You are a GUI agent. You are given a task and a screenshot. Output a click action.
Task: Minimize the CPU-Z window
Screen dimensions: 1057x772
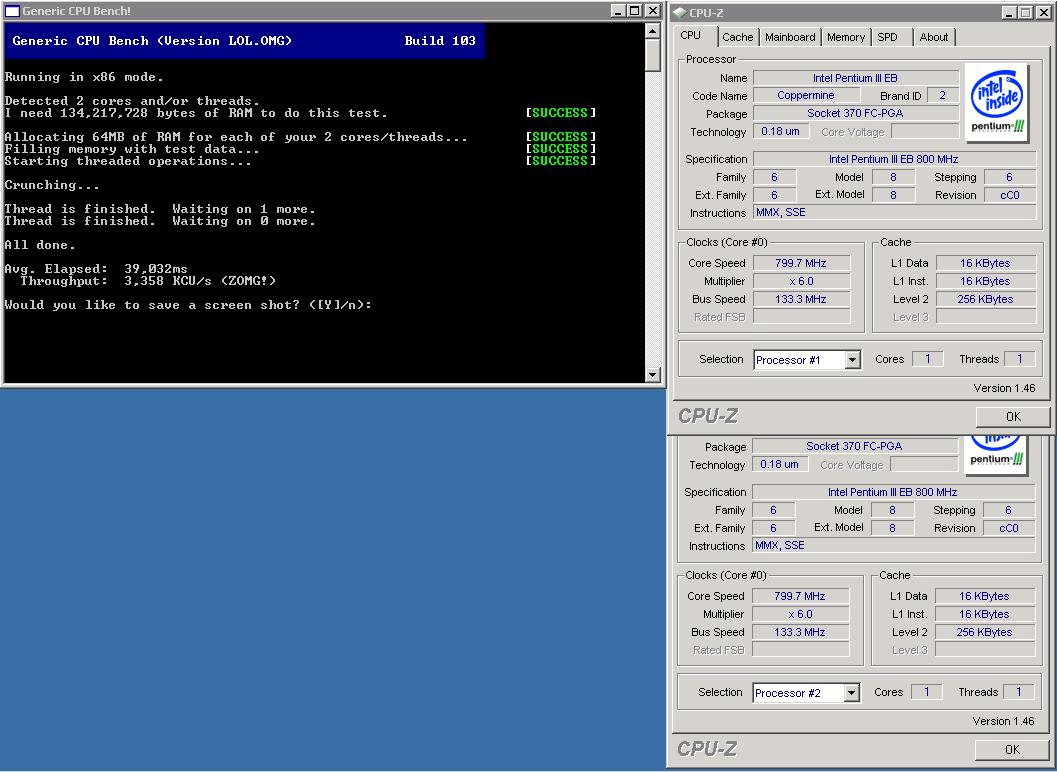1008,13
